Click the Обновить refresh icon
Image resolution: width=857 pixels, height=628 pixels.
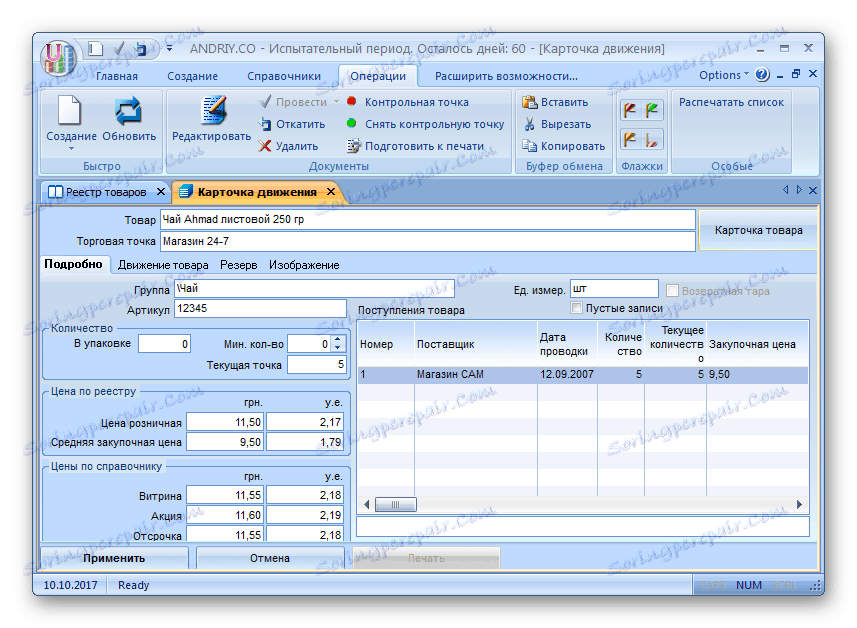click(x=129, y=111)
